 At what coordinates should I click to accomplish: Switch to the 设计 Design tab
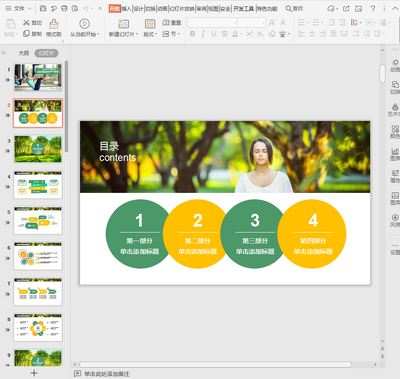[139, 9]
